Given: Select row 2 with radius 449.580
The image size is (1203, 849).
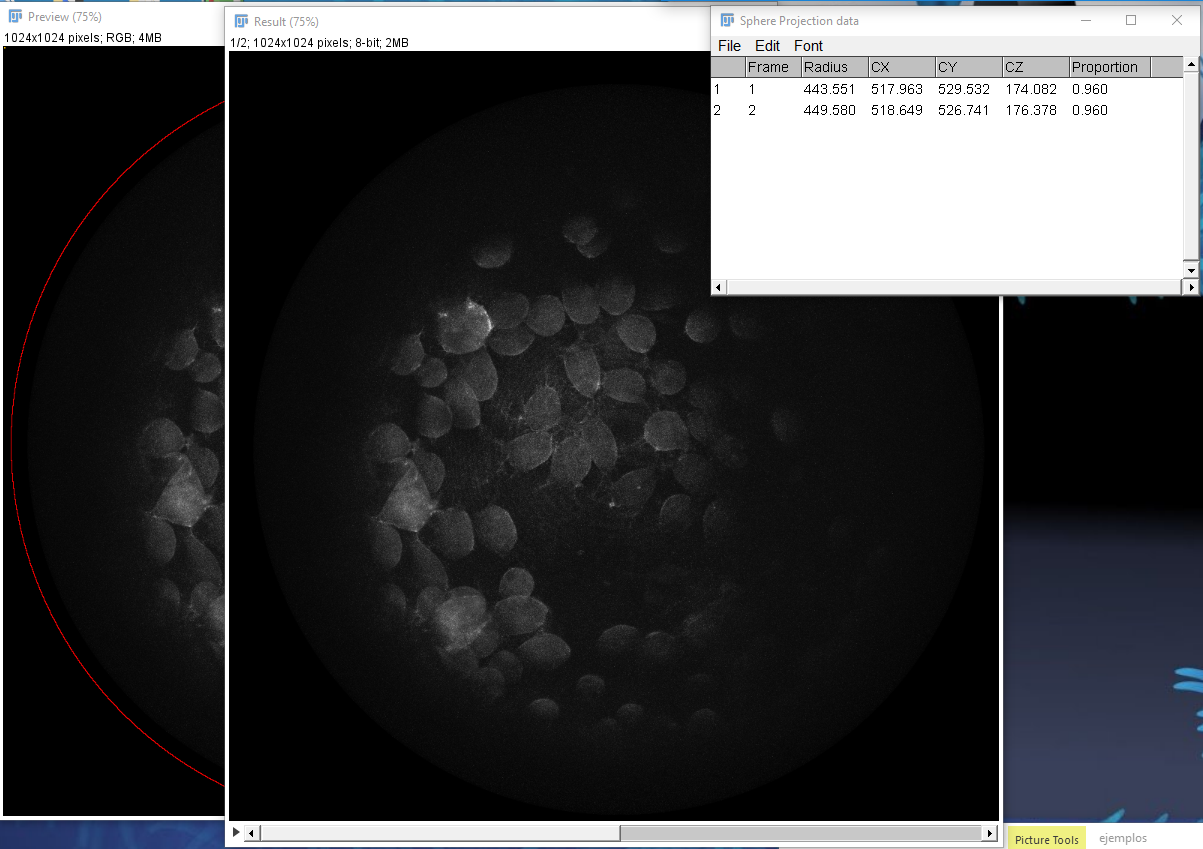Looking at the screenshot, I should 829,110.
